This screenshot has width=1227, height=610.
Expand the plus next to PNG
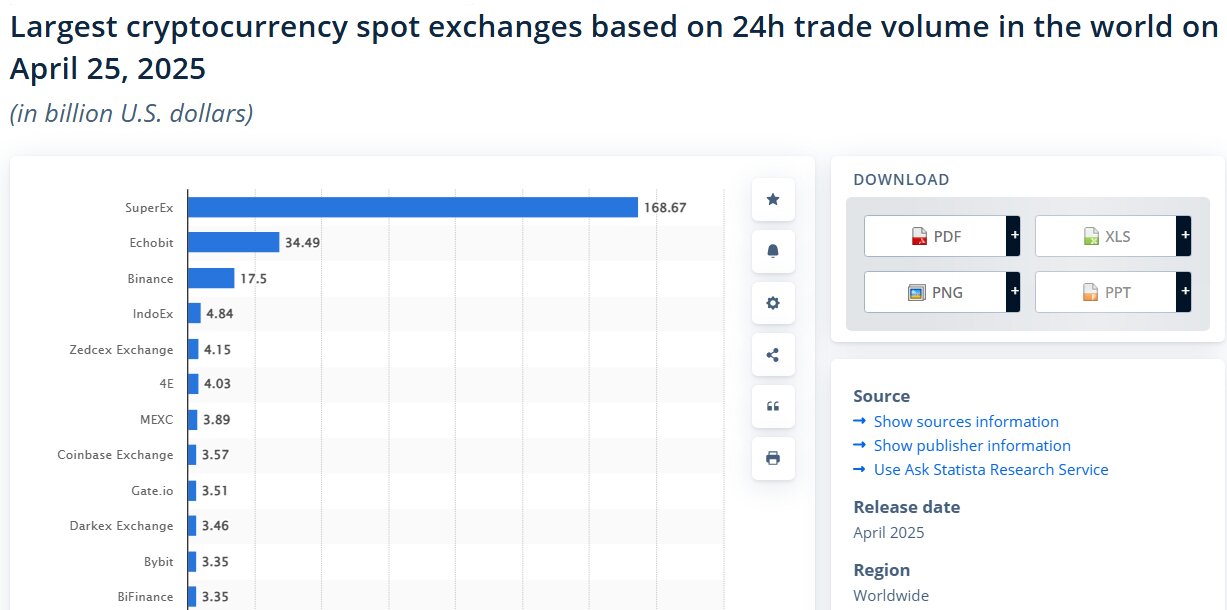coord(1014,292)
